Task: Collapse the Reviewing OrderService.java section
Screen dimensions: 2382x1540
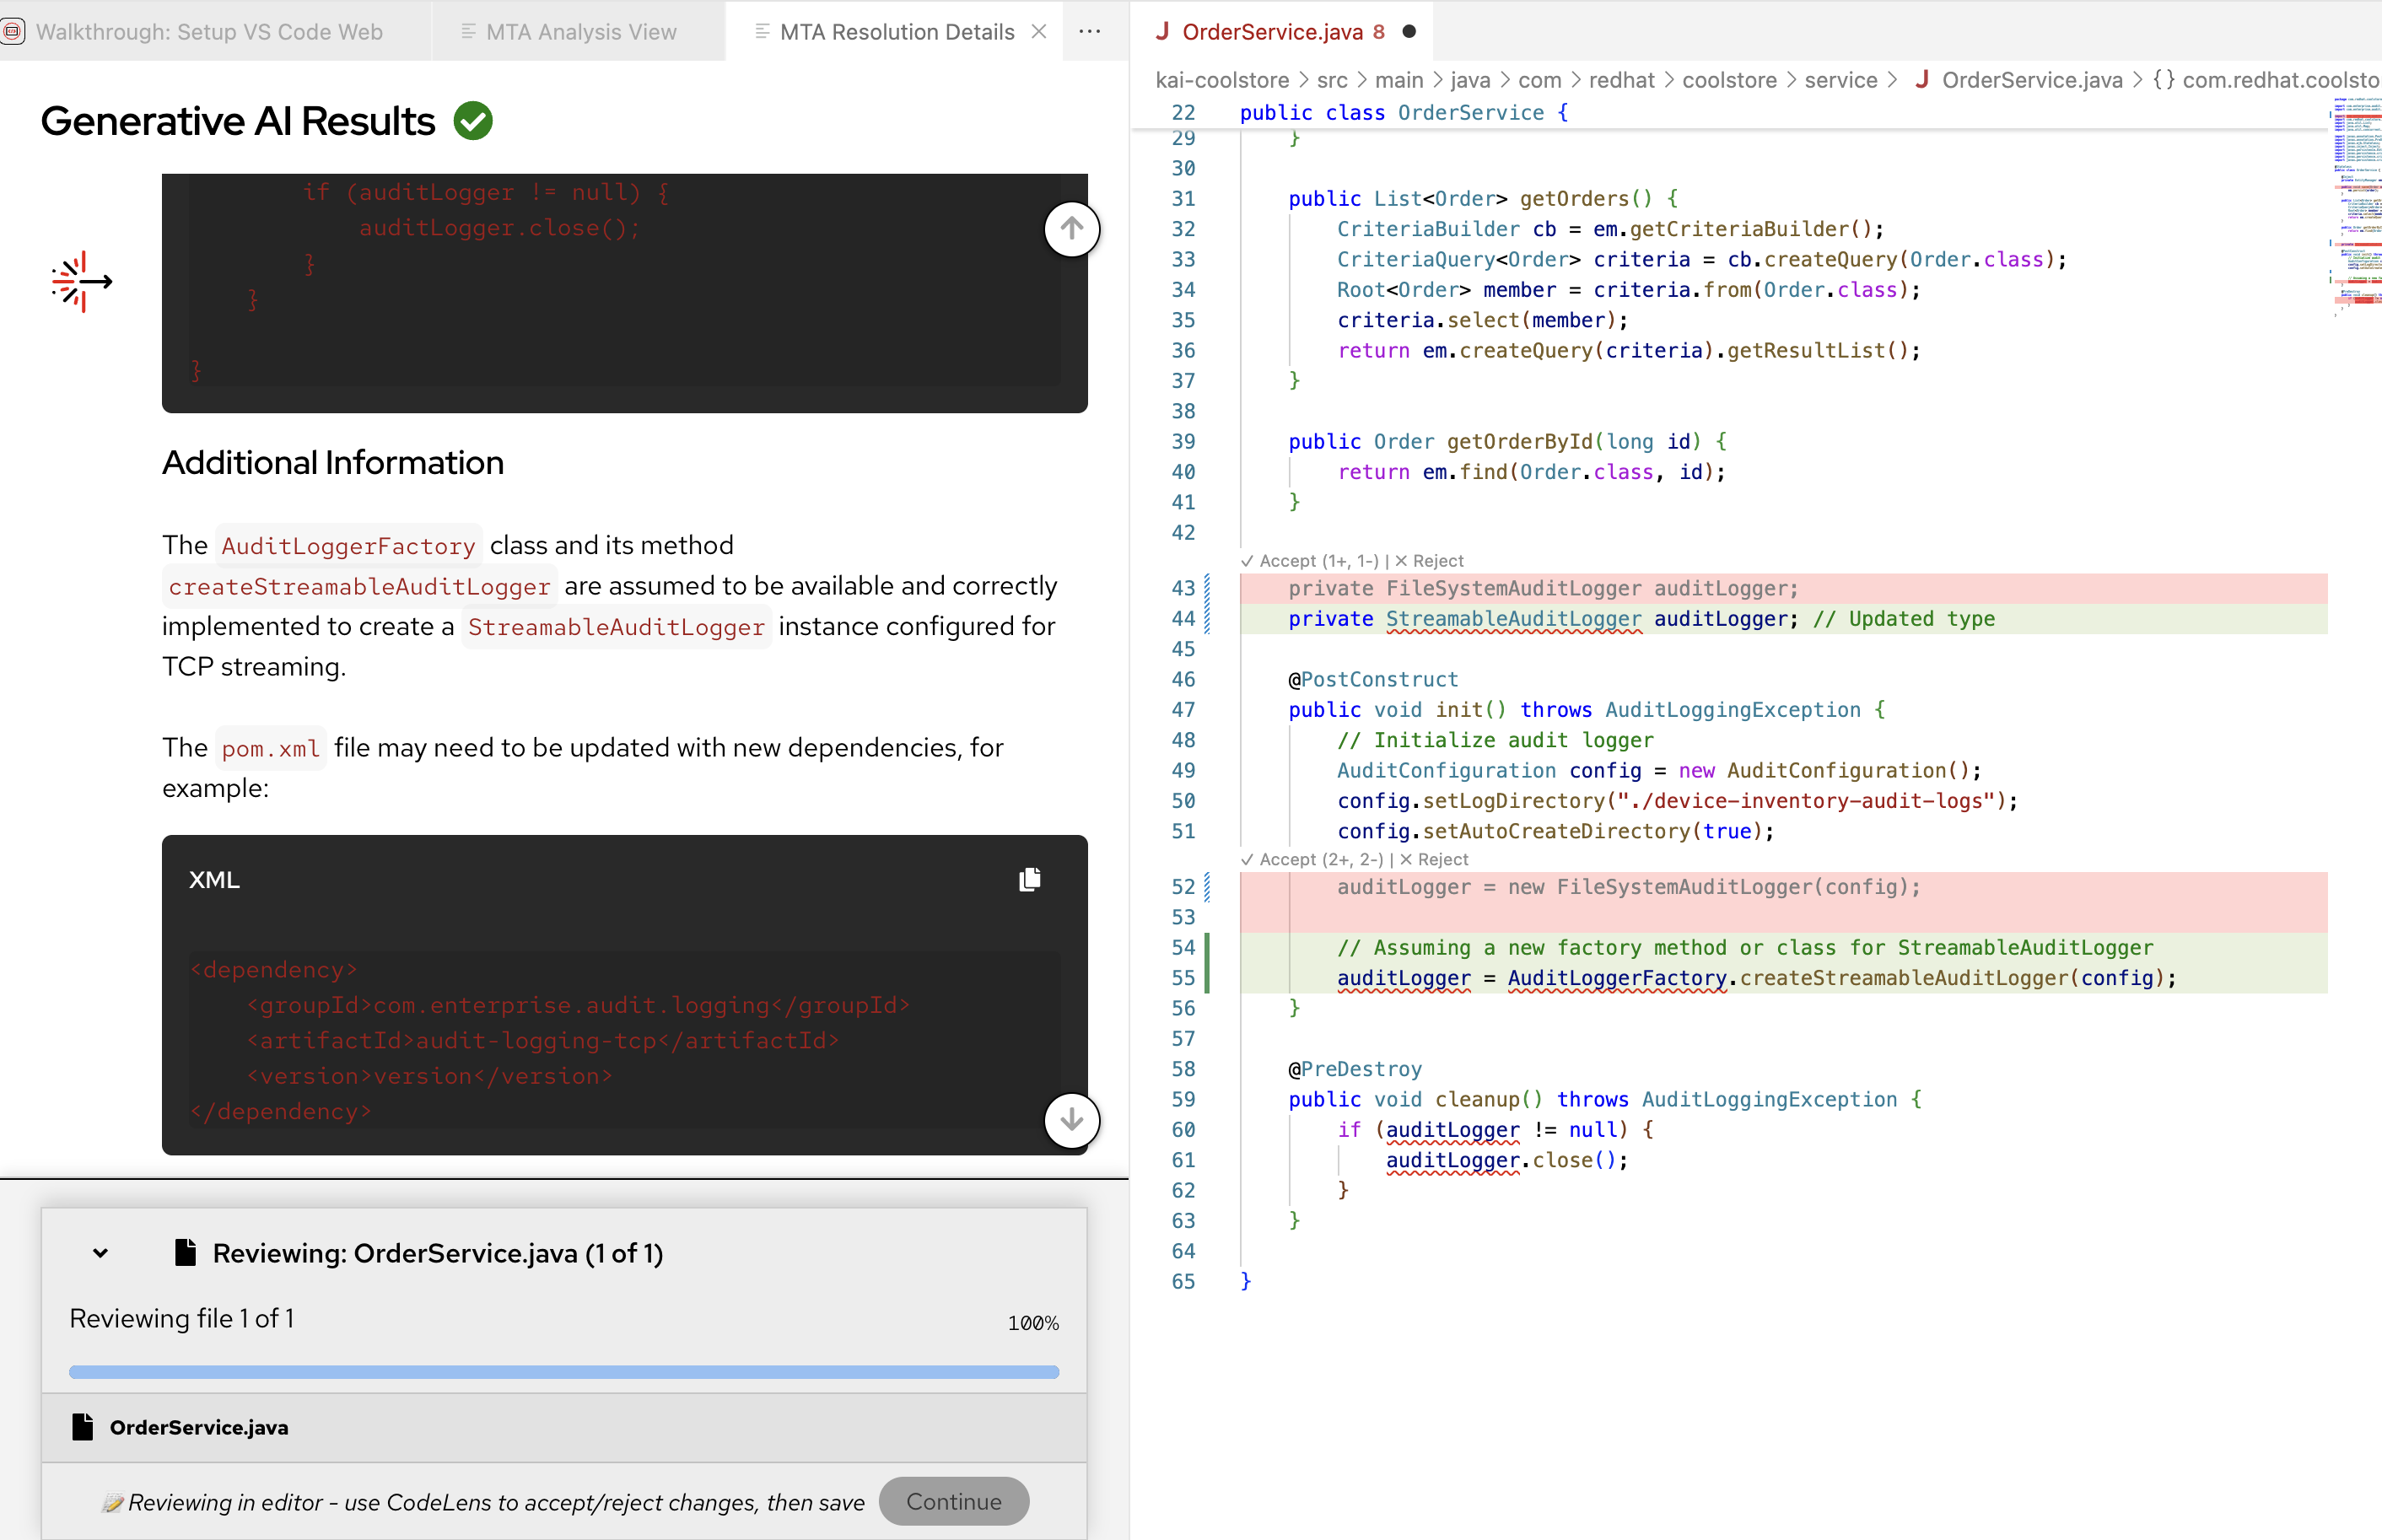Action: point(100,1253)
